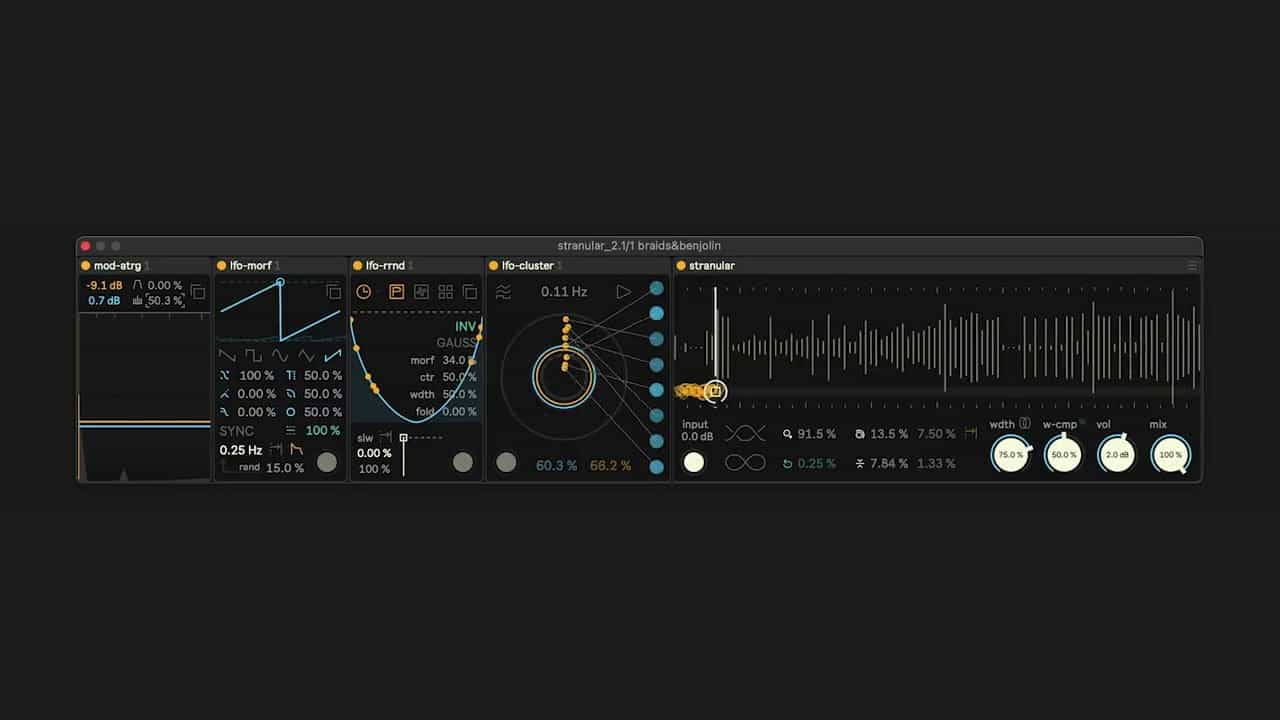This screenshot has height=720, width=1280.
Task: Toggle the lfo-rrnd module power dot
Action: tap(358, 266)
